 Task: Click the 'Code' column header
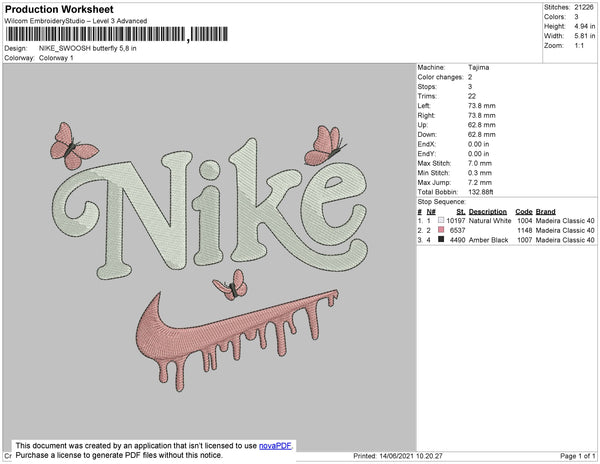(x=524, y=212)
